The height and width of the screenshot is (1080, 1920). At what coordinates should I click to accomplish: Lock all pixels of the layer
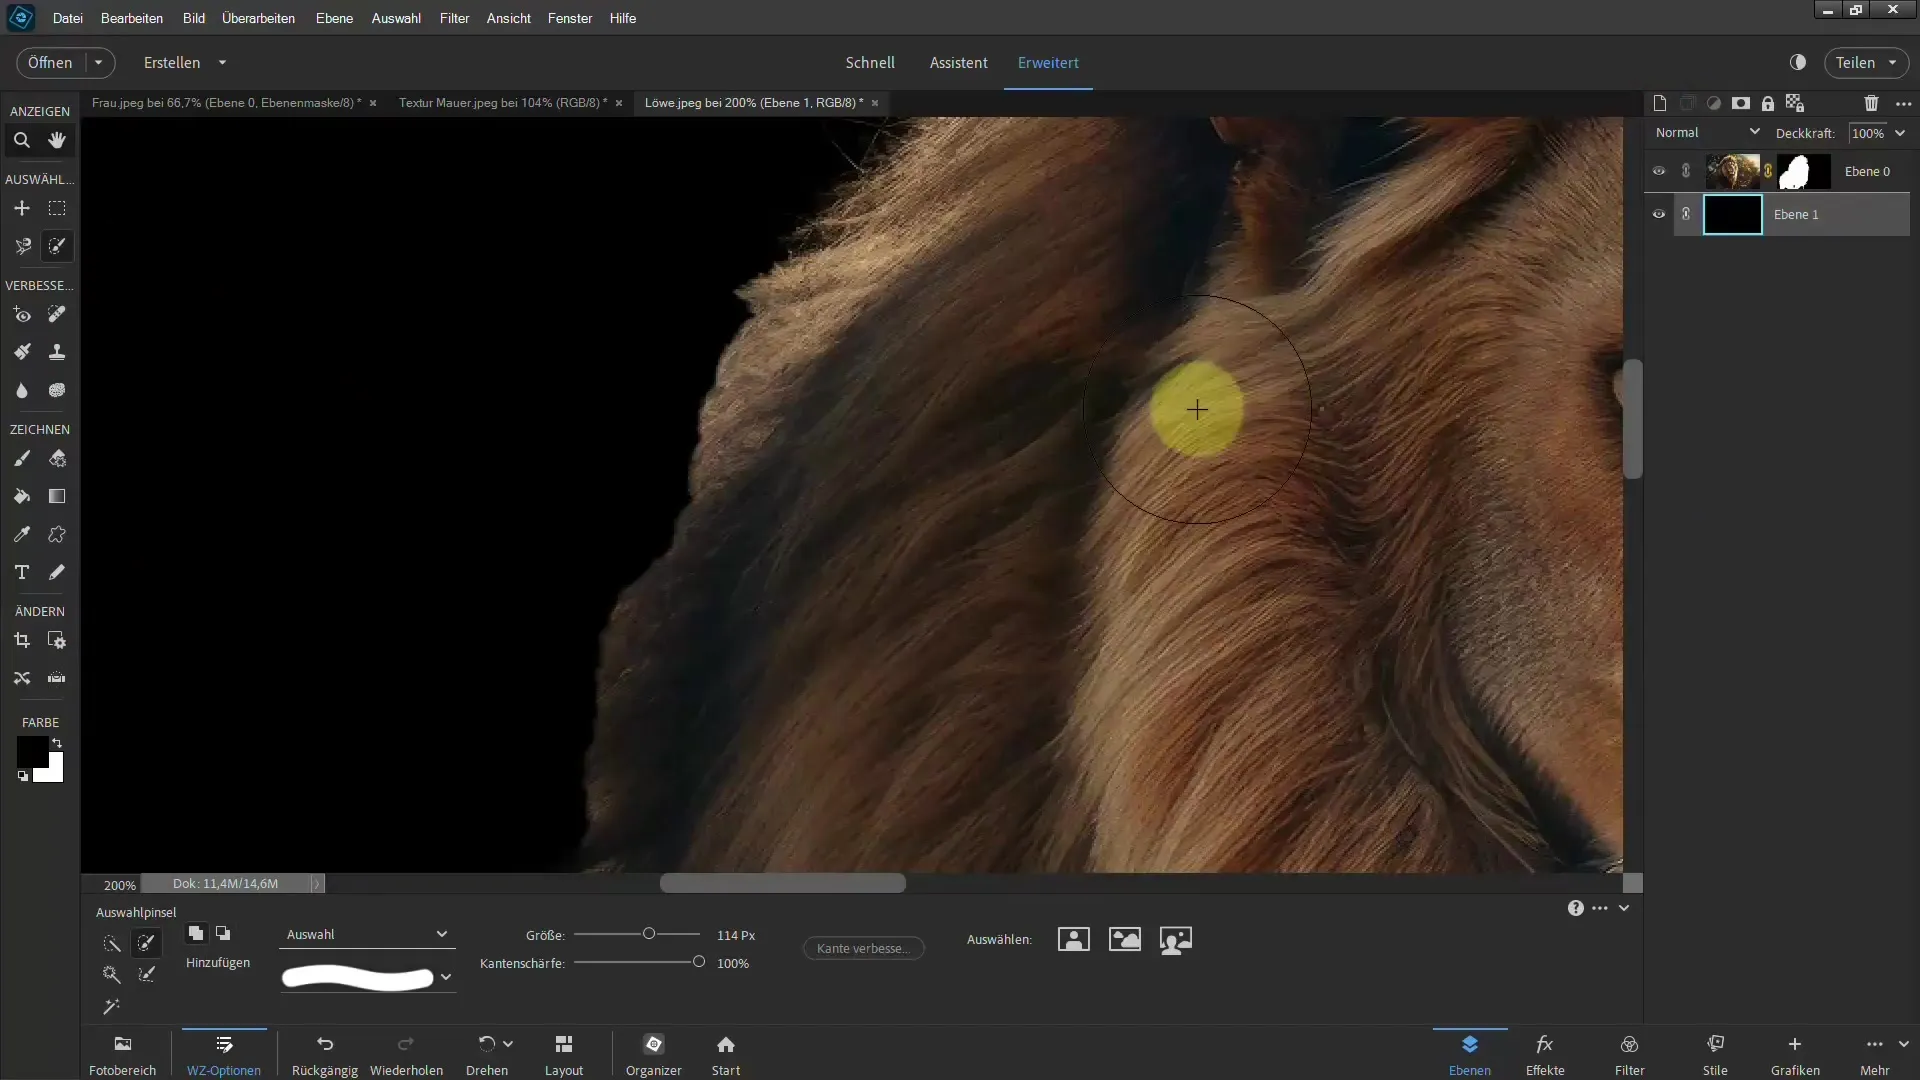coord(1768,103)
